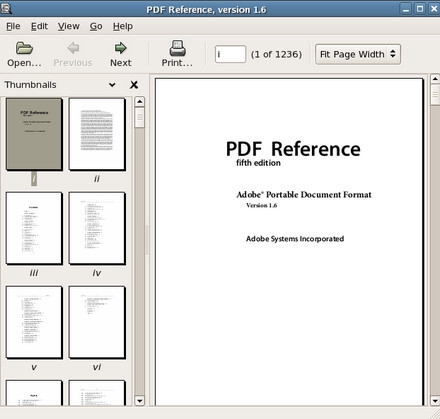Open the View menu
Screen dimensions: 440x419
coord(69,26)
